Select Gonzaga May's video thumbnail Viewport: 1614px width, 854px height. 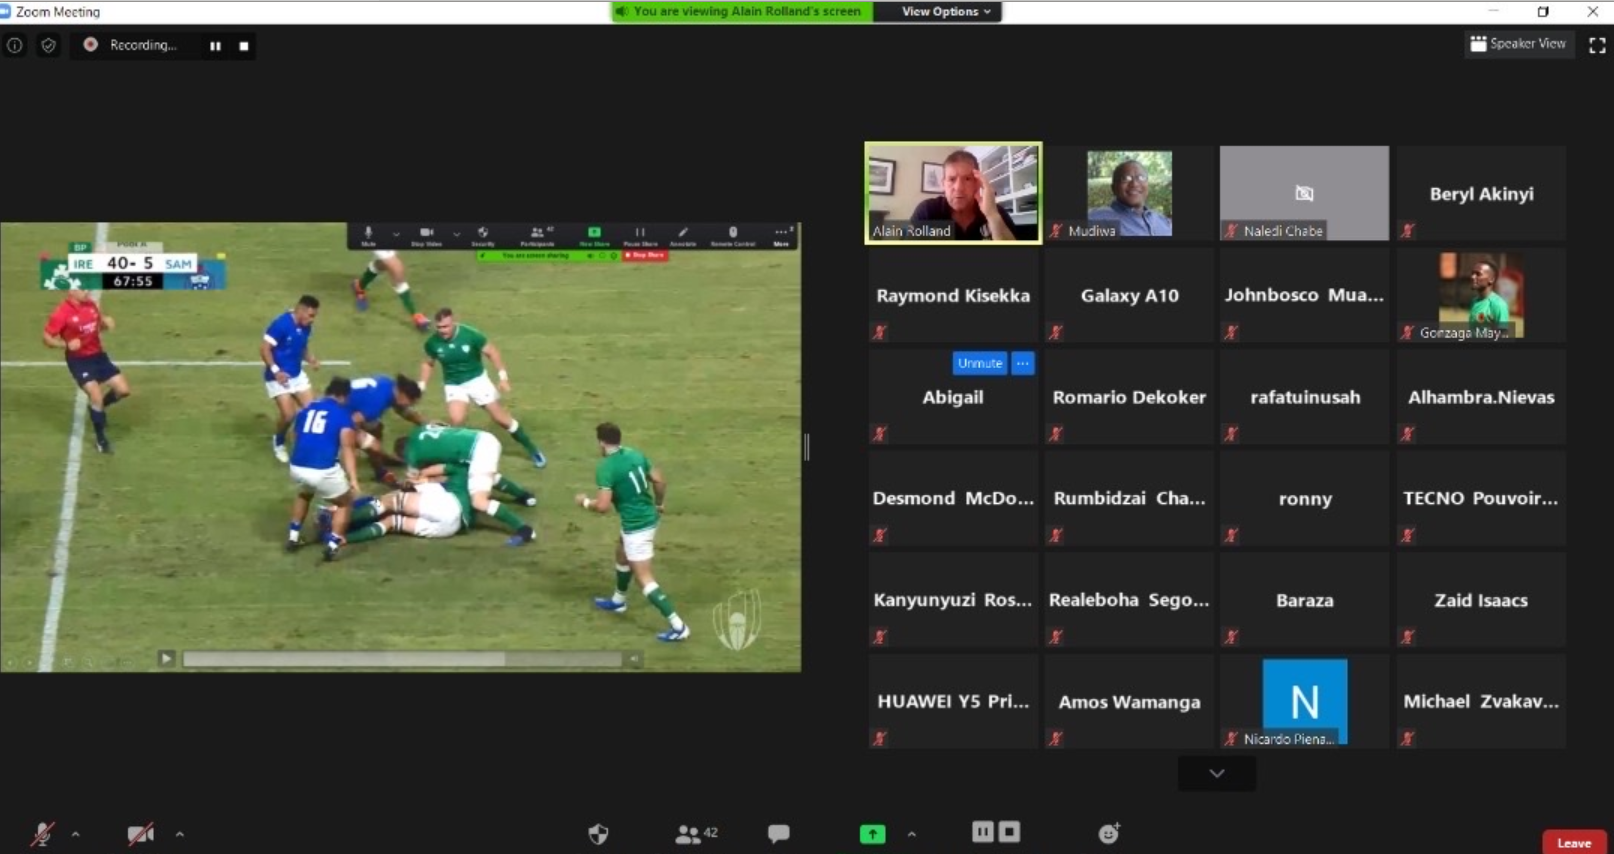tap(1481, 295)
